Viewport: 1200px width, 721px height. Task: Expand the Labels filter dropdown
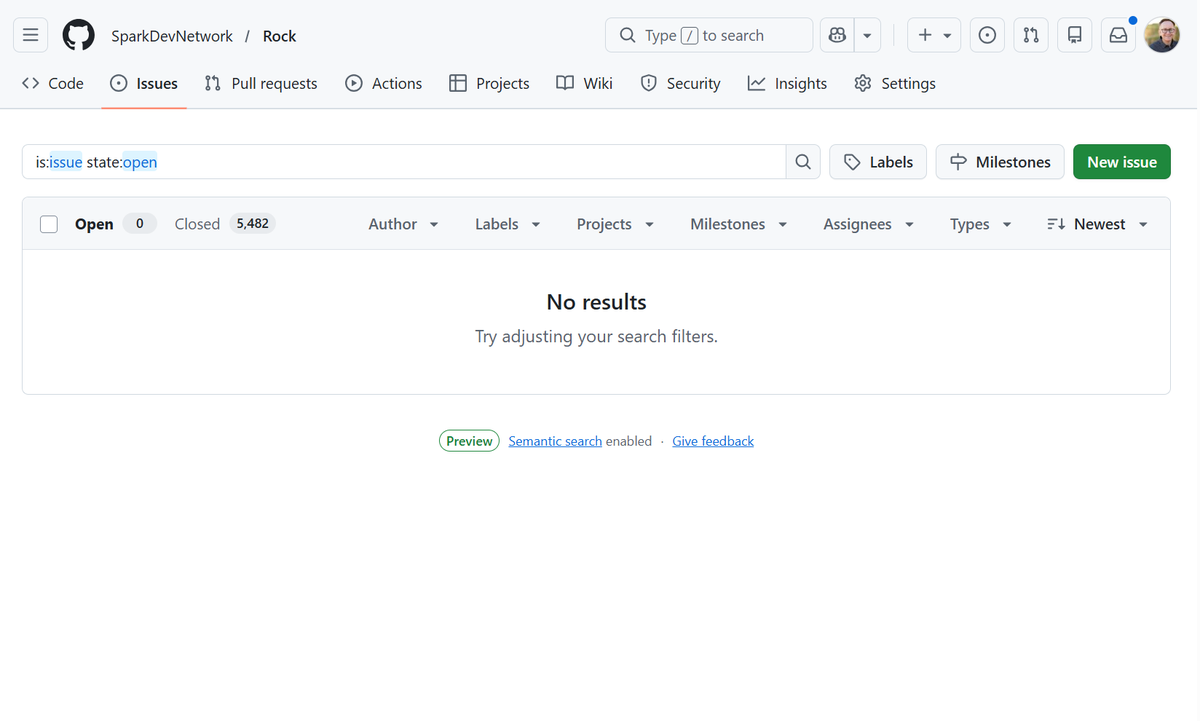tap(508, 224)
